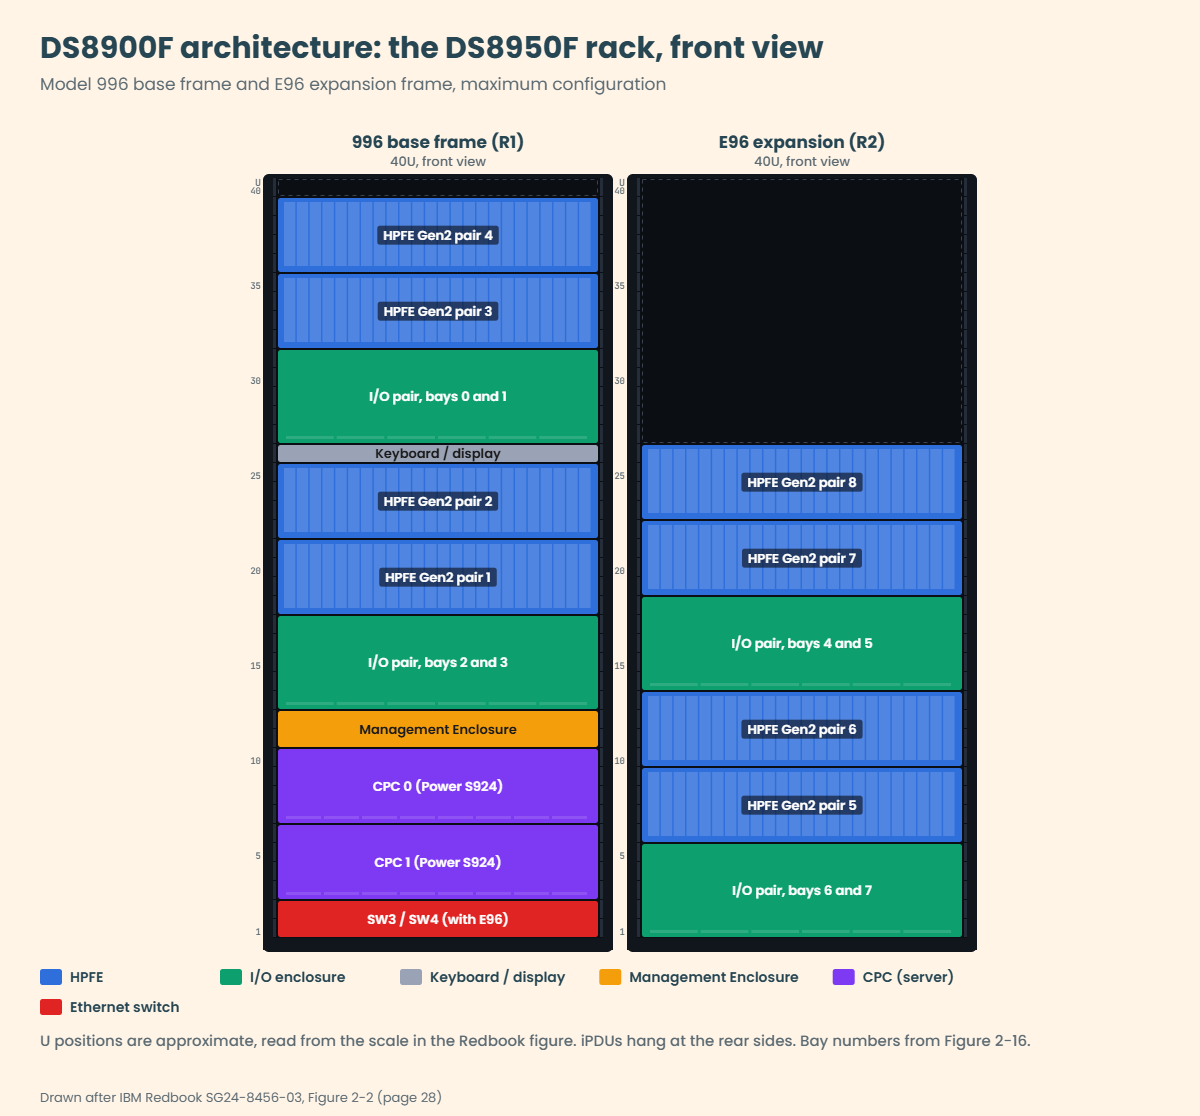Click the empty dashed area in E96 expansion
1200x1116 pixels.
tap(802, 311)
